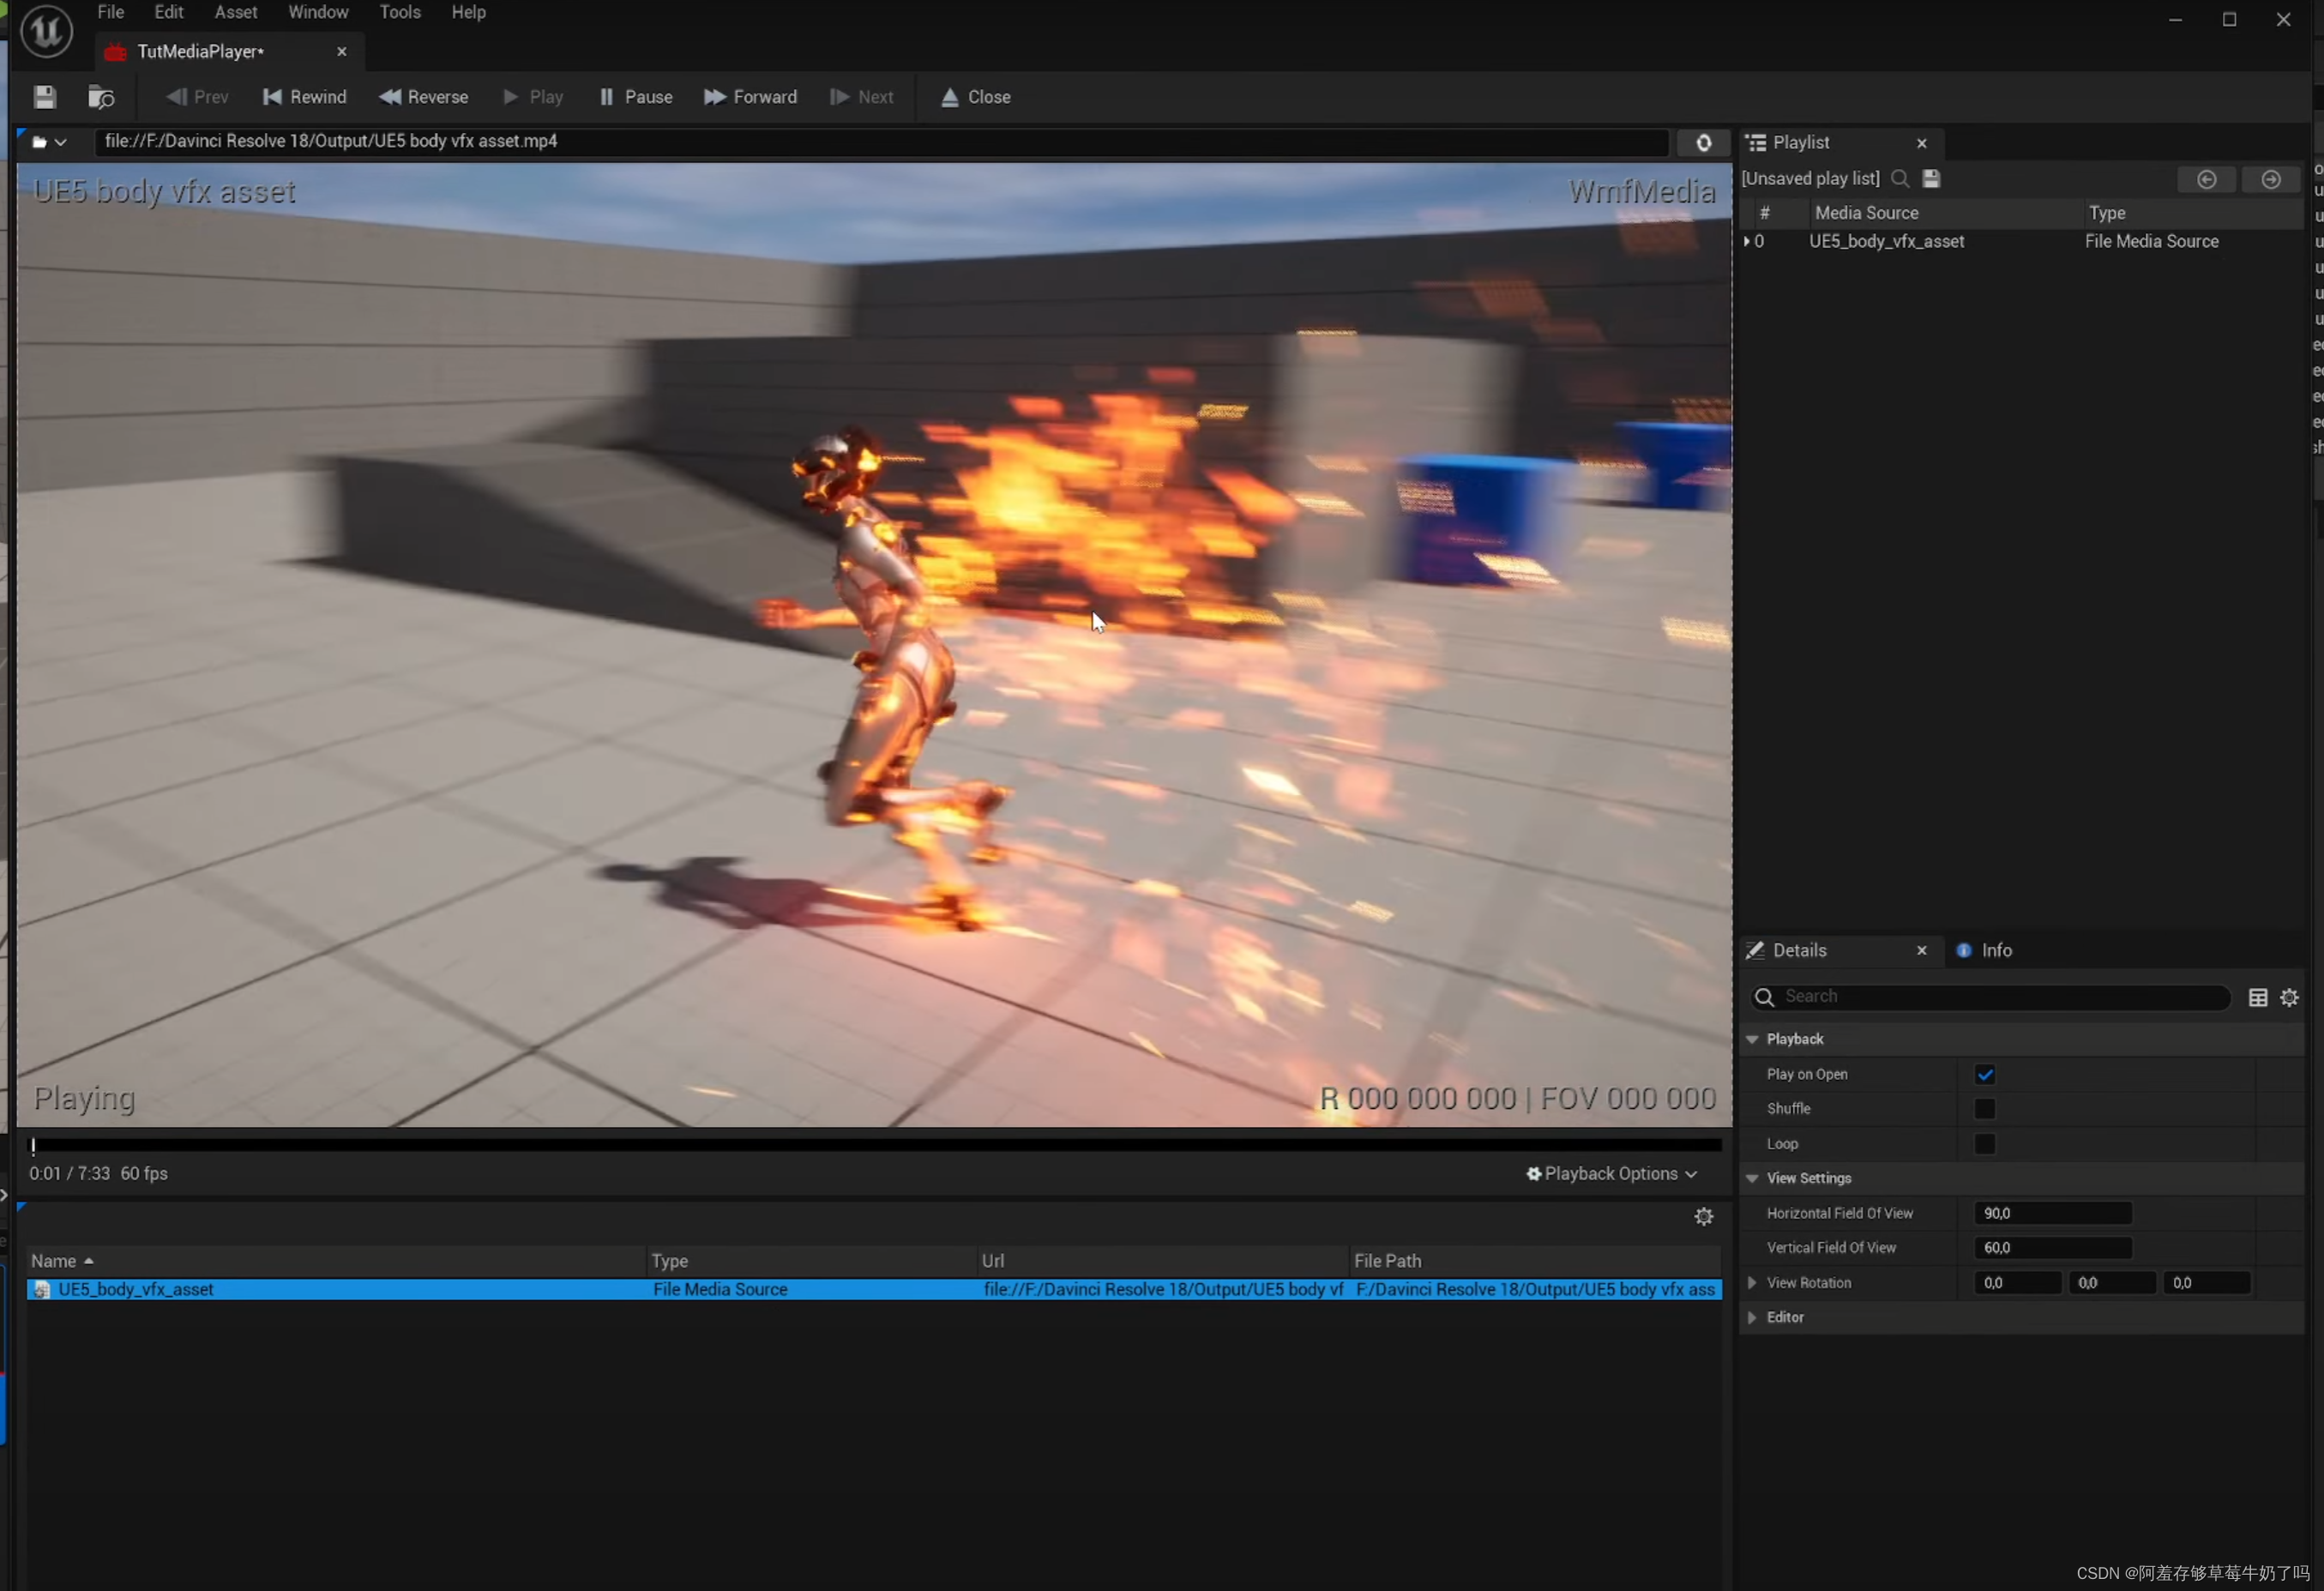
Task: Save the playlist using the disk icon
Action: point(1930,178)
